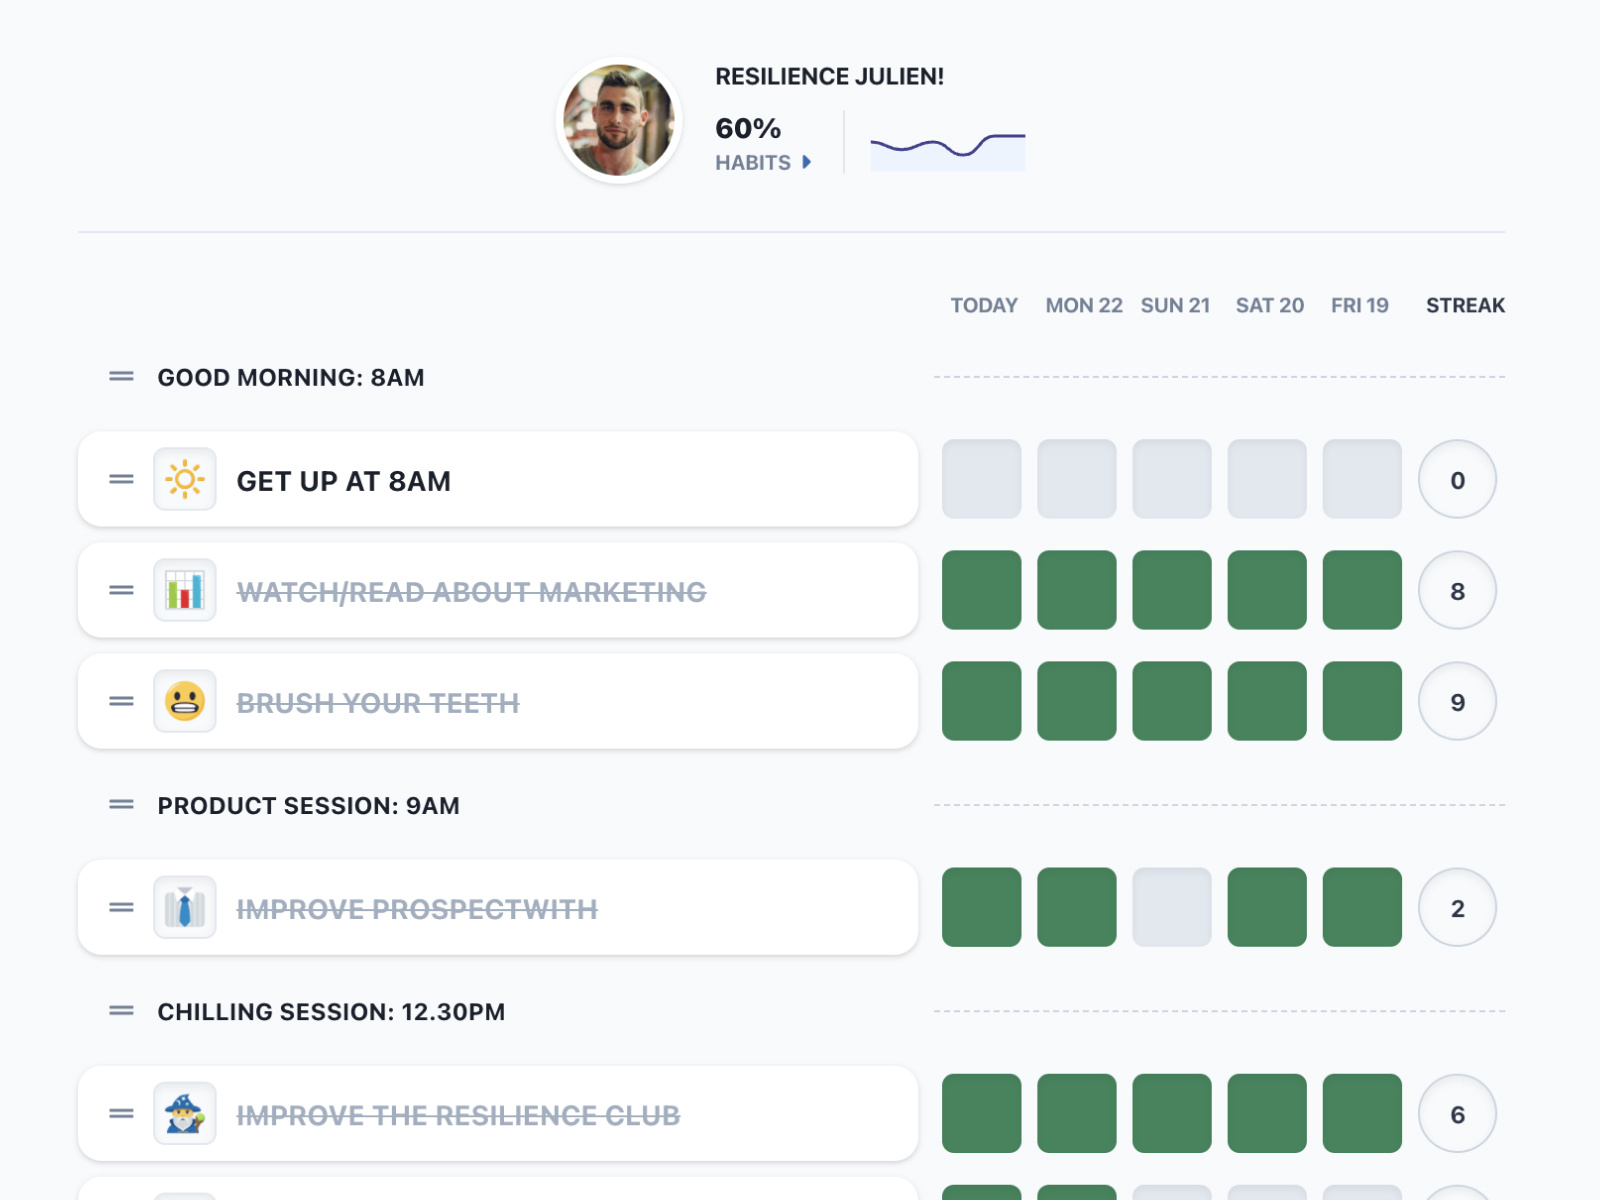
Task: Click Julien's profile photo
Action: pos(619,121)
